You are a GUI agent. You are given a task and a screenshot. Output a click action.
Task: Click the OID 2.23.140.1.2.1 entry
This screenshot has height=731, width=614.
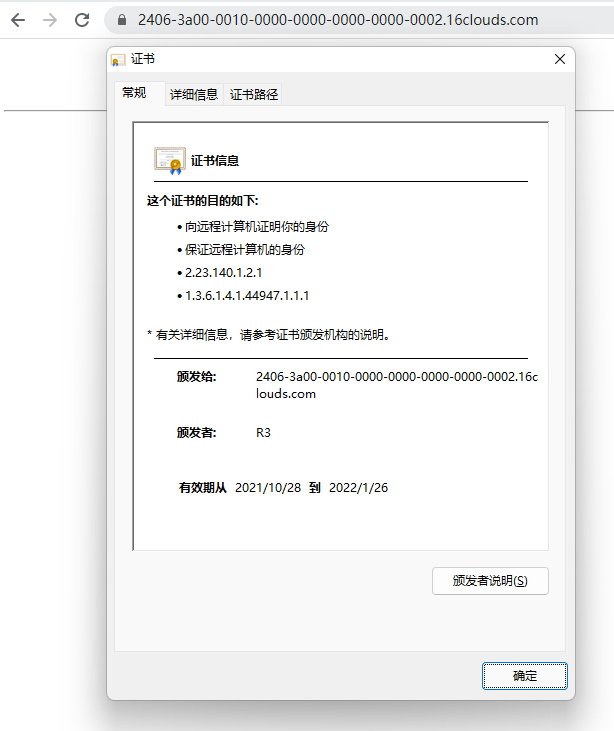point(223,273)
